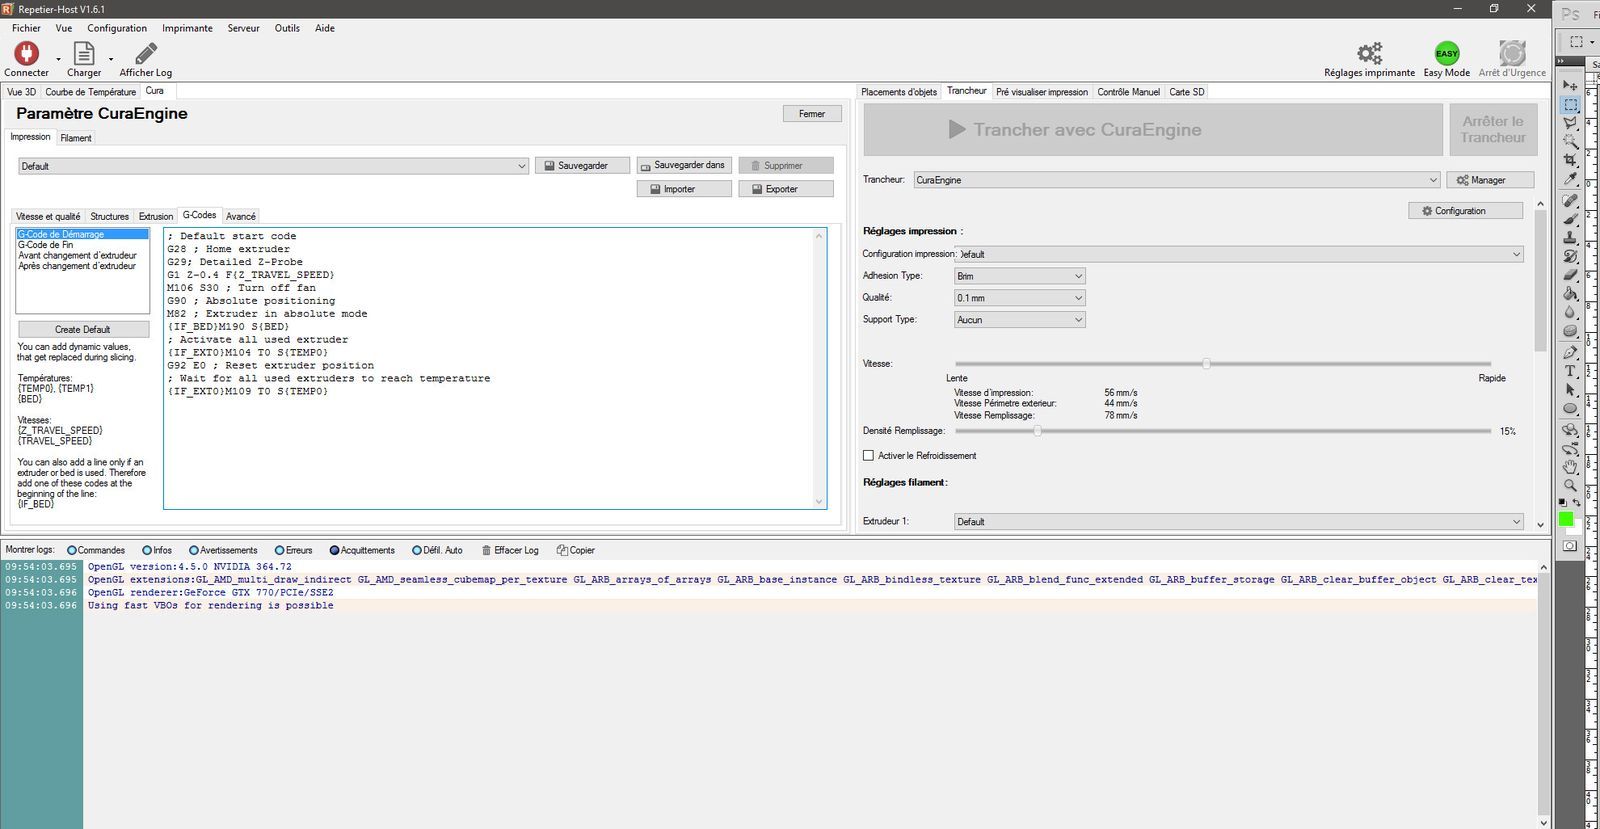Open the Support Type Aucun dropdown

(1020, 320)
